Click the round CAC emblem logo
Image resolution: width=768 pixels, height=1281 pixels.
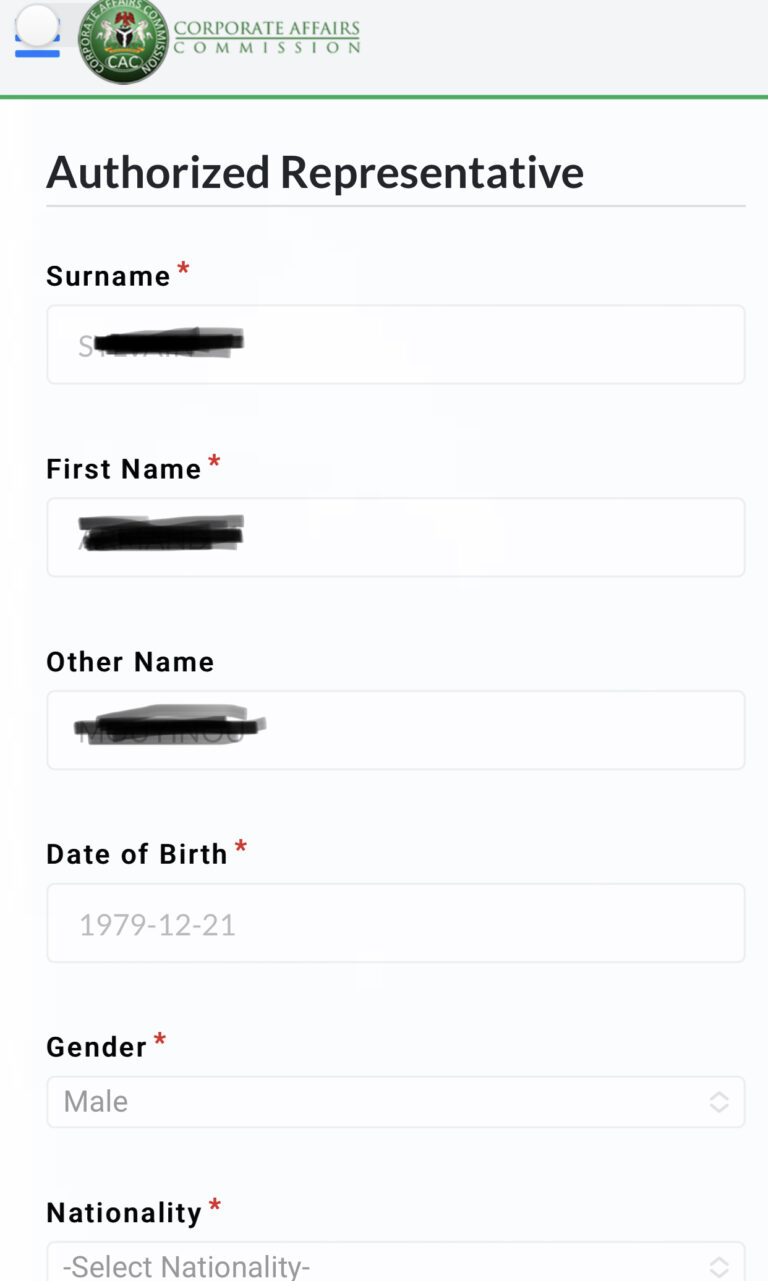[x=123, y=40]
